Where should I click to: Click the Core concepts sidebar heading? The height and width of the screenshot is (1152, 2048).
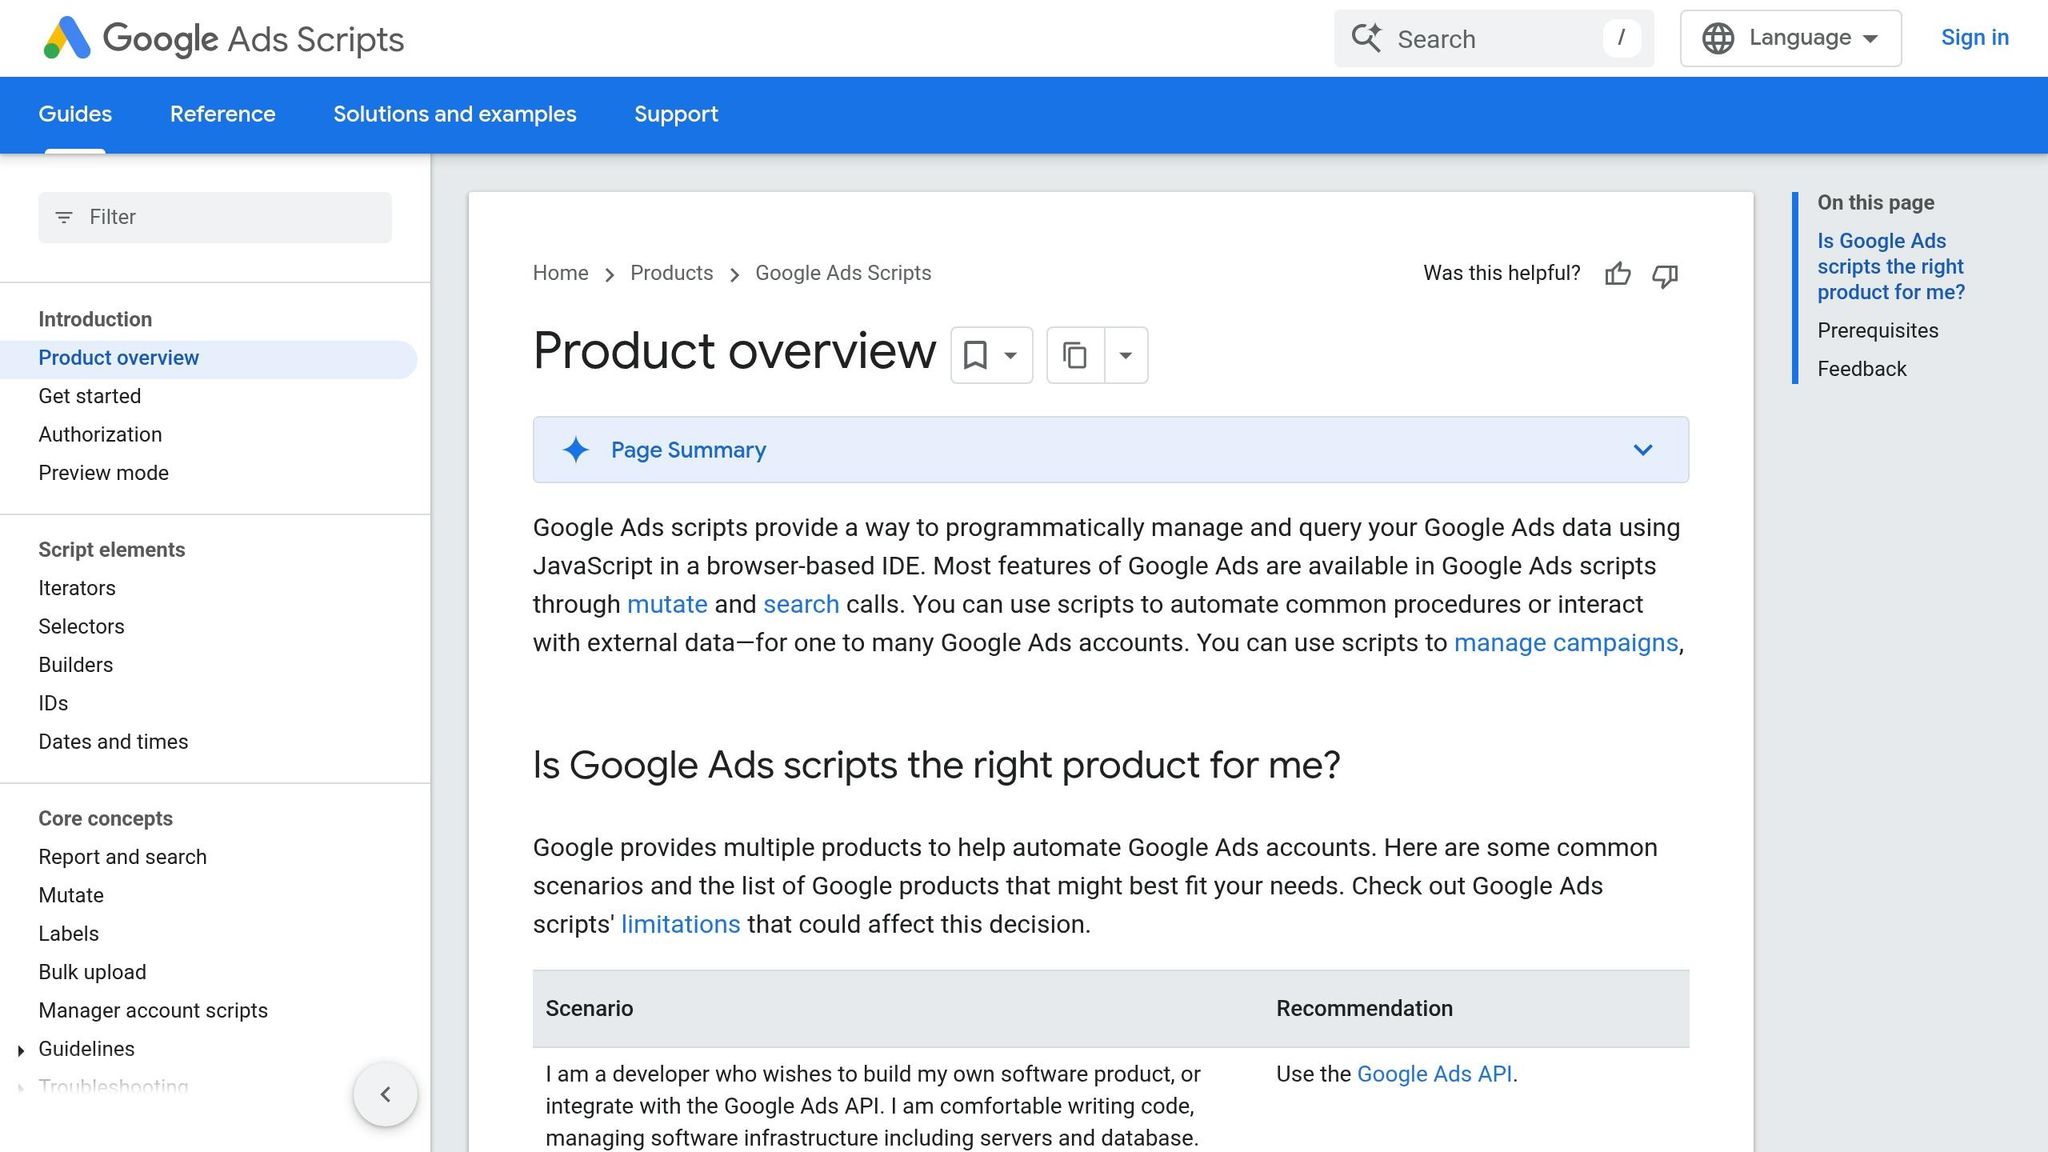[105, 819]
